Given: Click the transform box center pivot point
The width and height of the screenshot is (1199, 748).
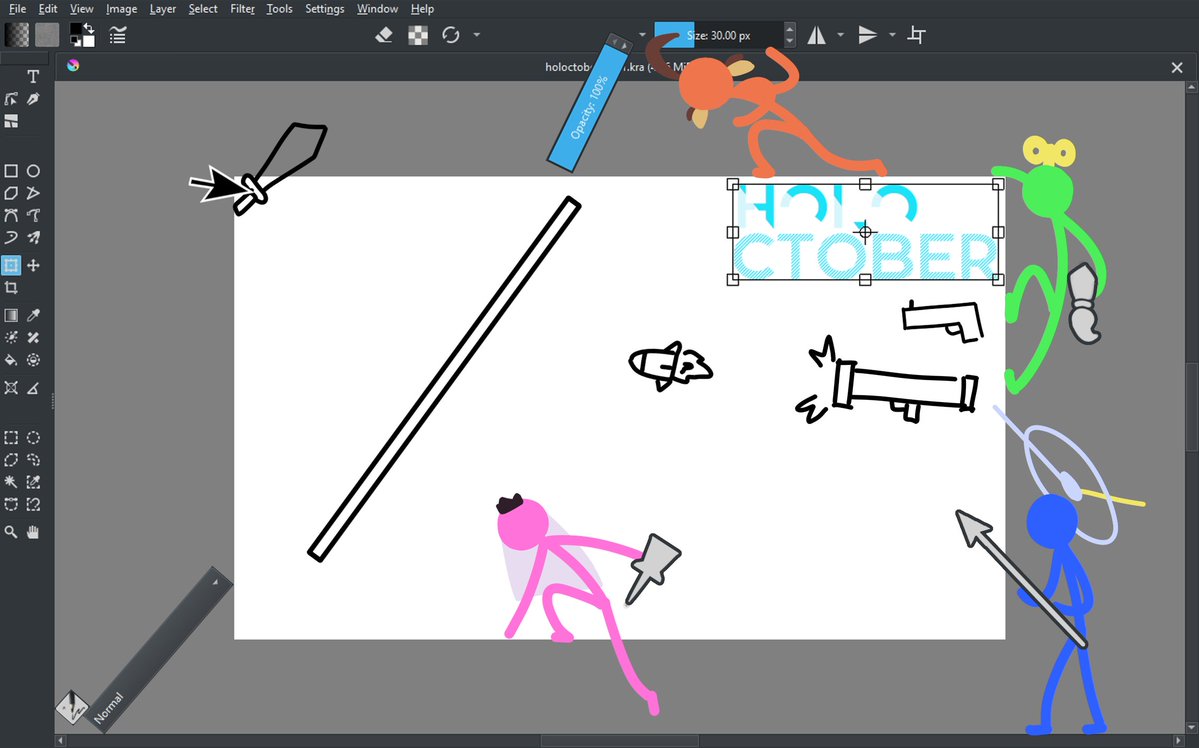Looking at the screenshot, I should pos(865,232).
